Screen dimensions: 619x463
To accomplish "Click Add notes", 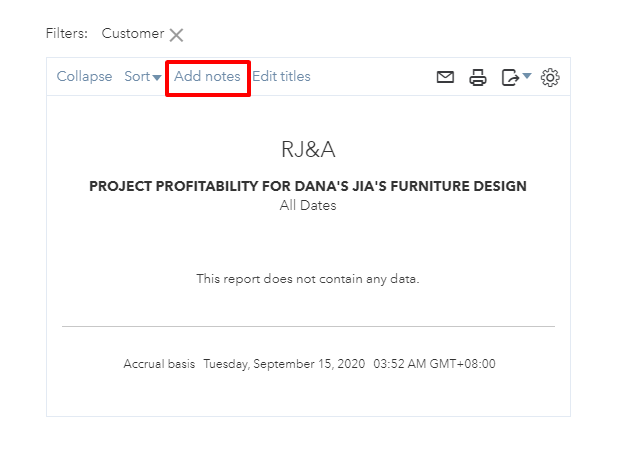I will pos(207,76).
